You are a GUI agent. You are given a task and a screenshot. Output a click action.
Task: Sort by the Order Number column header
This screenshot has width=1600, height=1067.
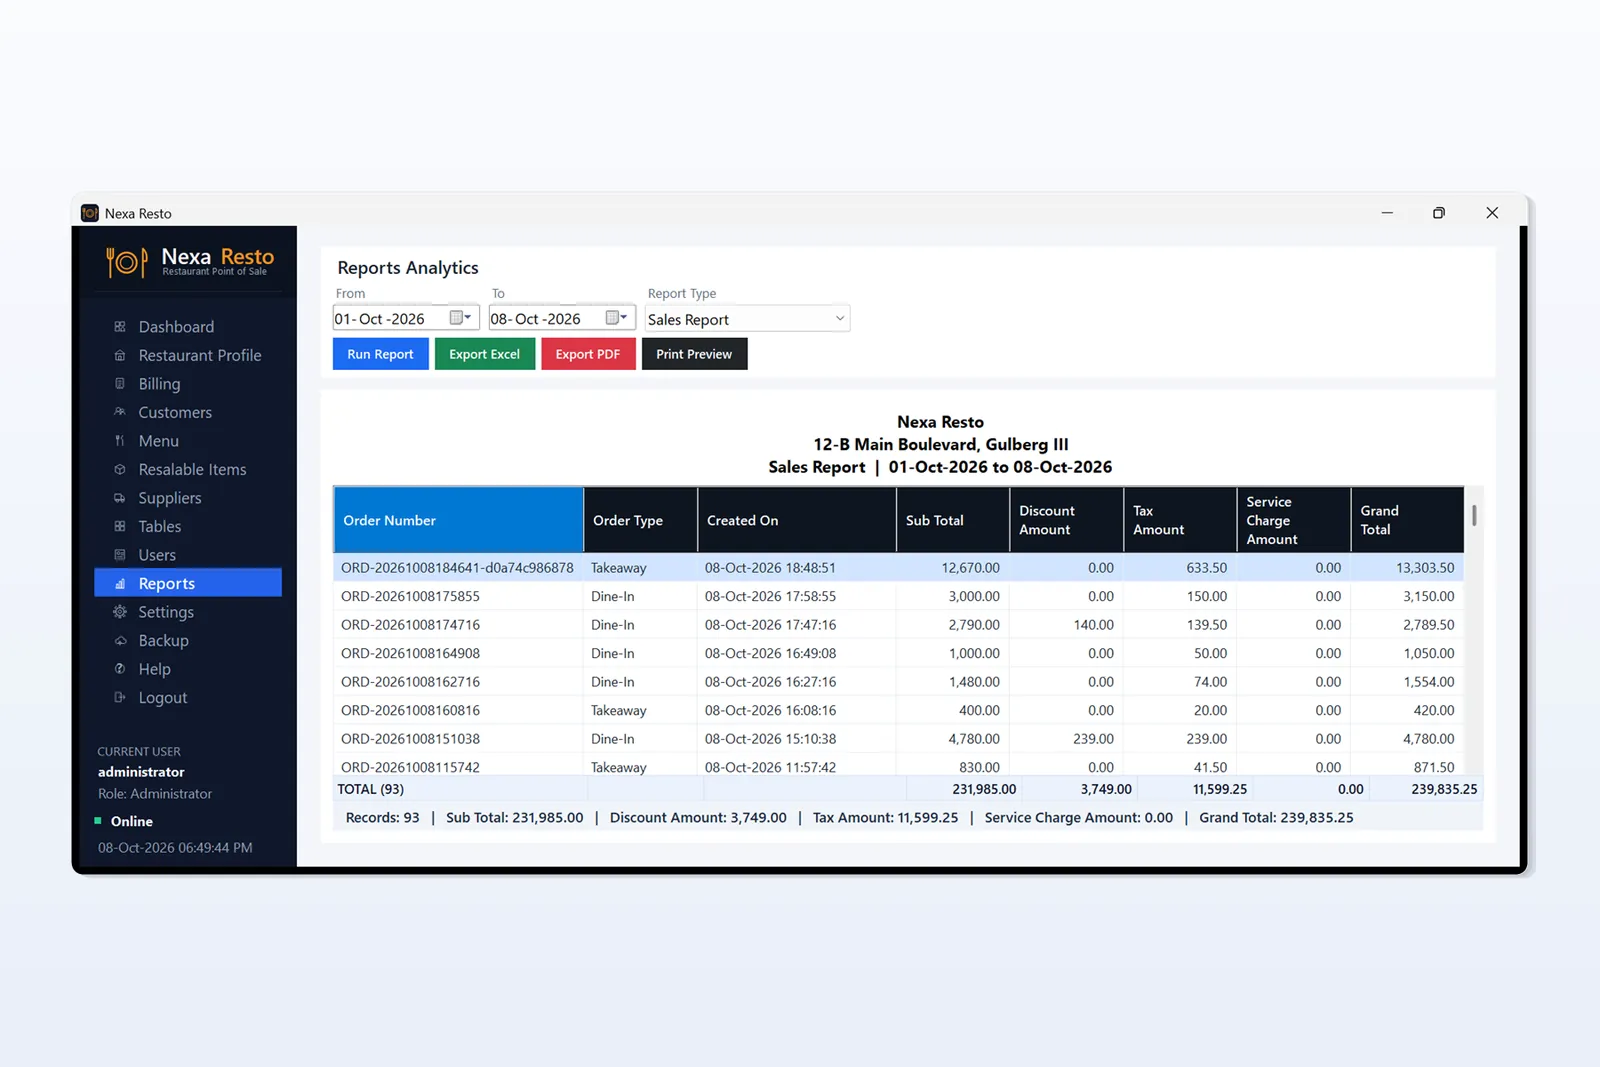[x=458, y=520]
